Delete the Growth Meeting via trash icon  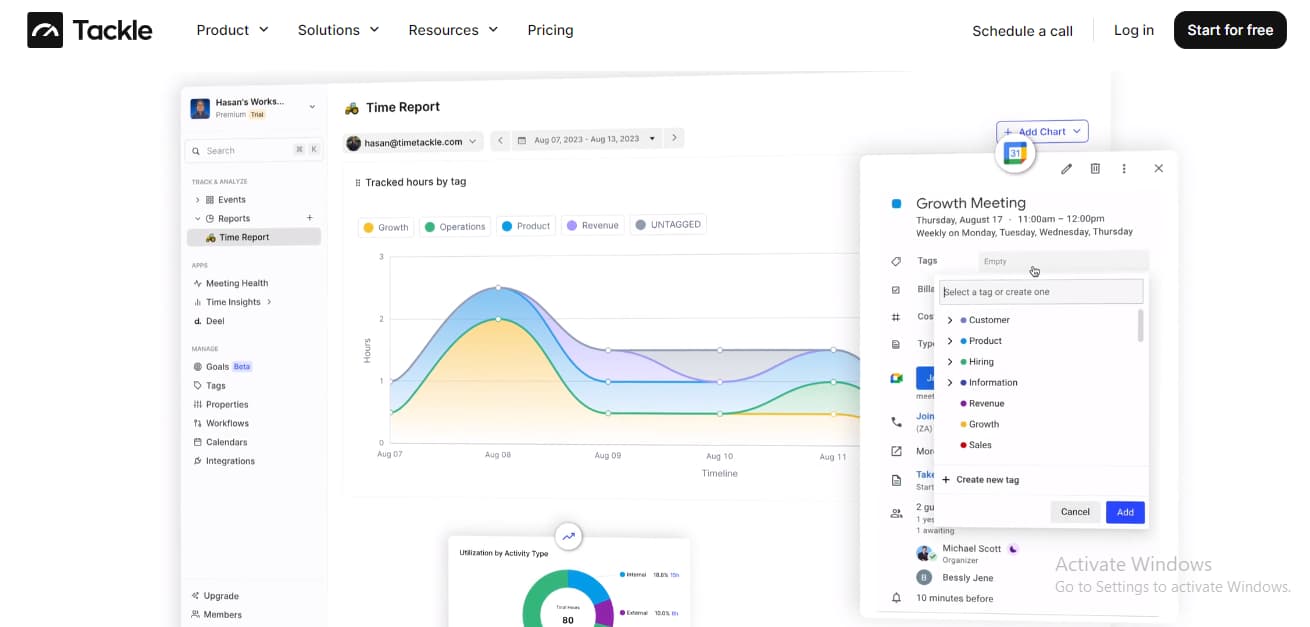tap(1095, 168)
